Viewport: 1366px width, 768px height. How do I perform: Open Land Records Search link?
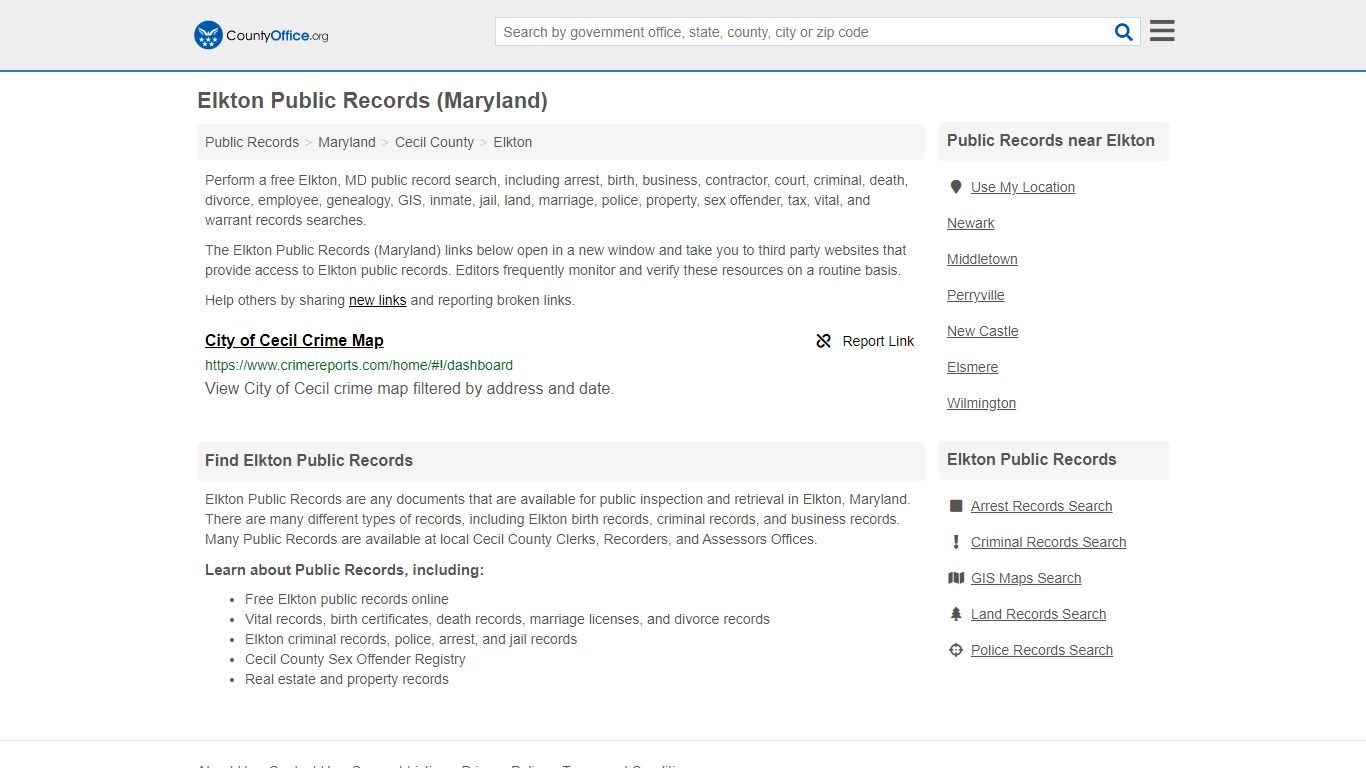[1038, 614]
